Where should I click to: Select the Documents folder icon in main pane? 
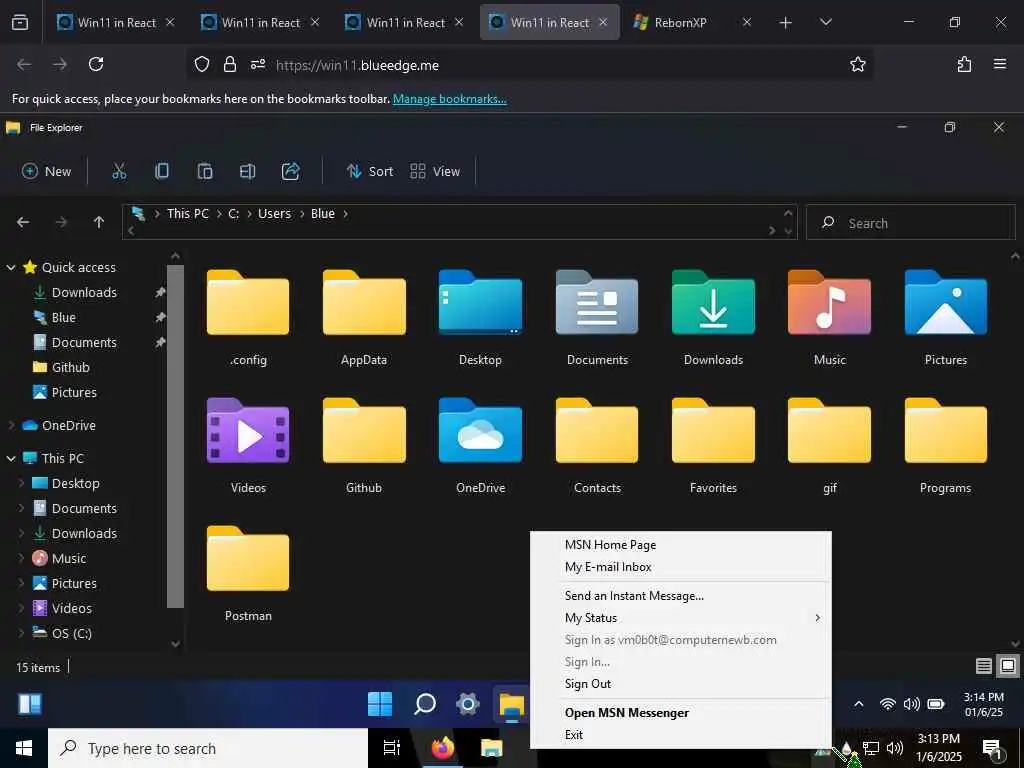(x=597, y=318)
